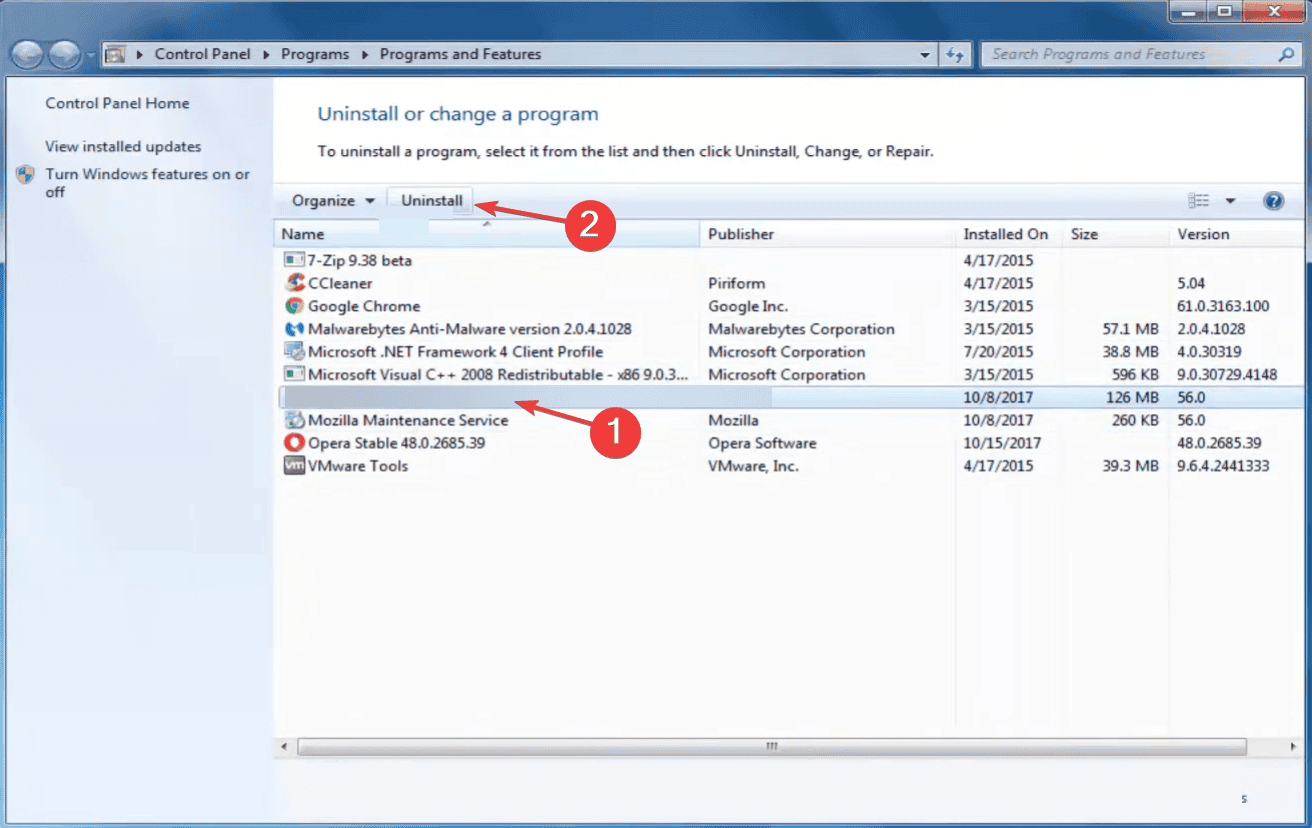Sort by the Size column header
Image resolution: width=1312 pixels, height=828 pixels.
coord(1114,234)
